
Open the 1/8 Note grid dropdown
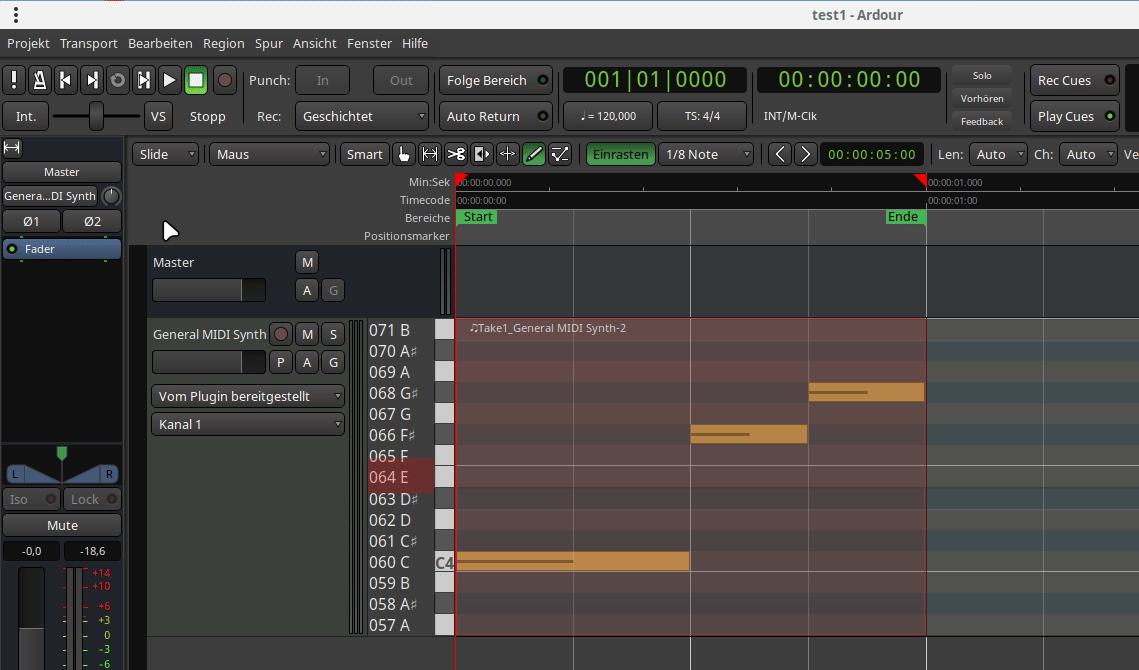[x=706, y=154]
